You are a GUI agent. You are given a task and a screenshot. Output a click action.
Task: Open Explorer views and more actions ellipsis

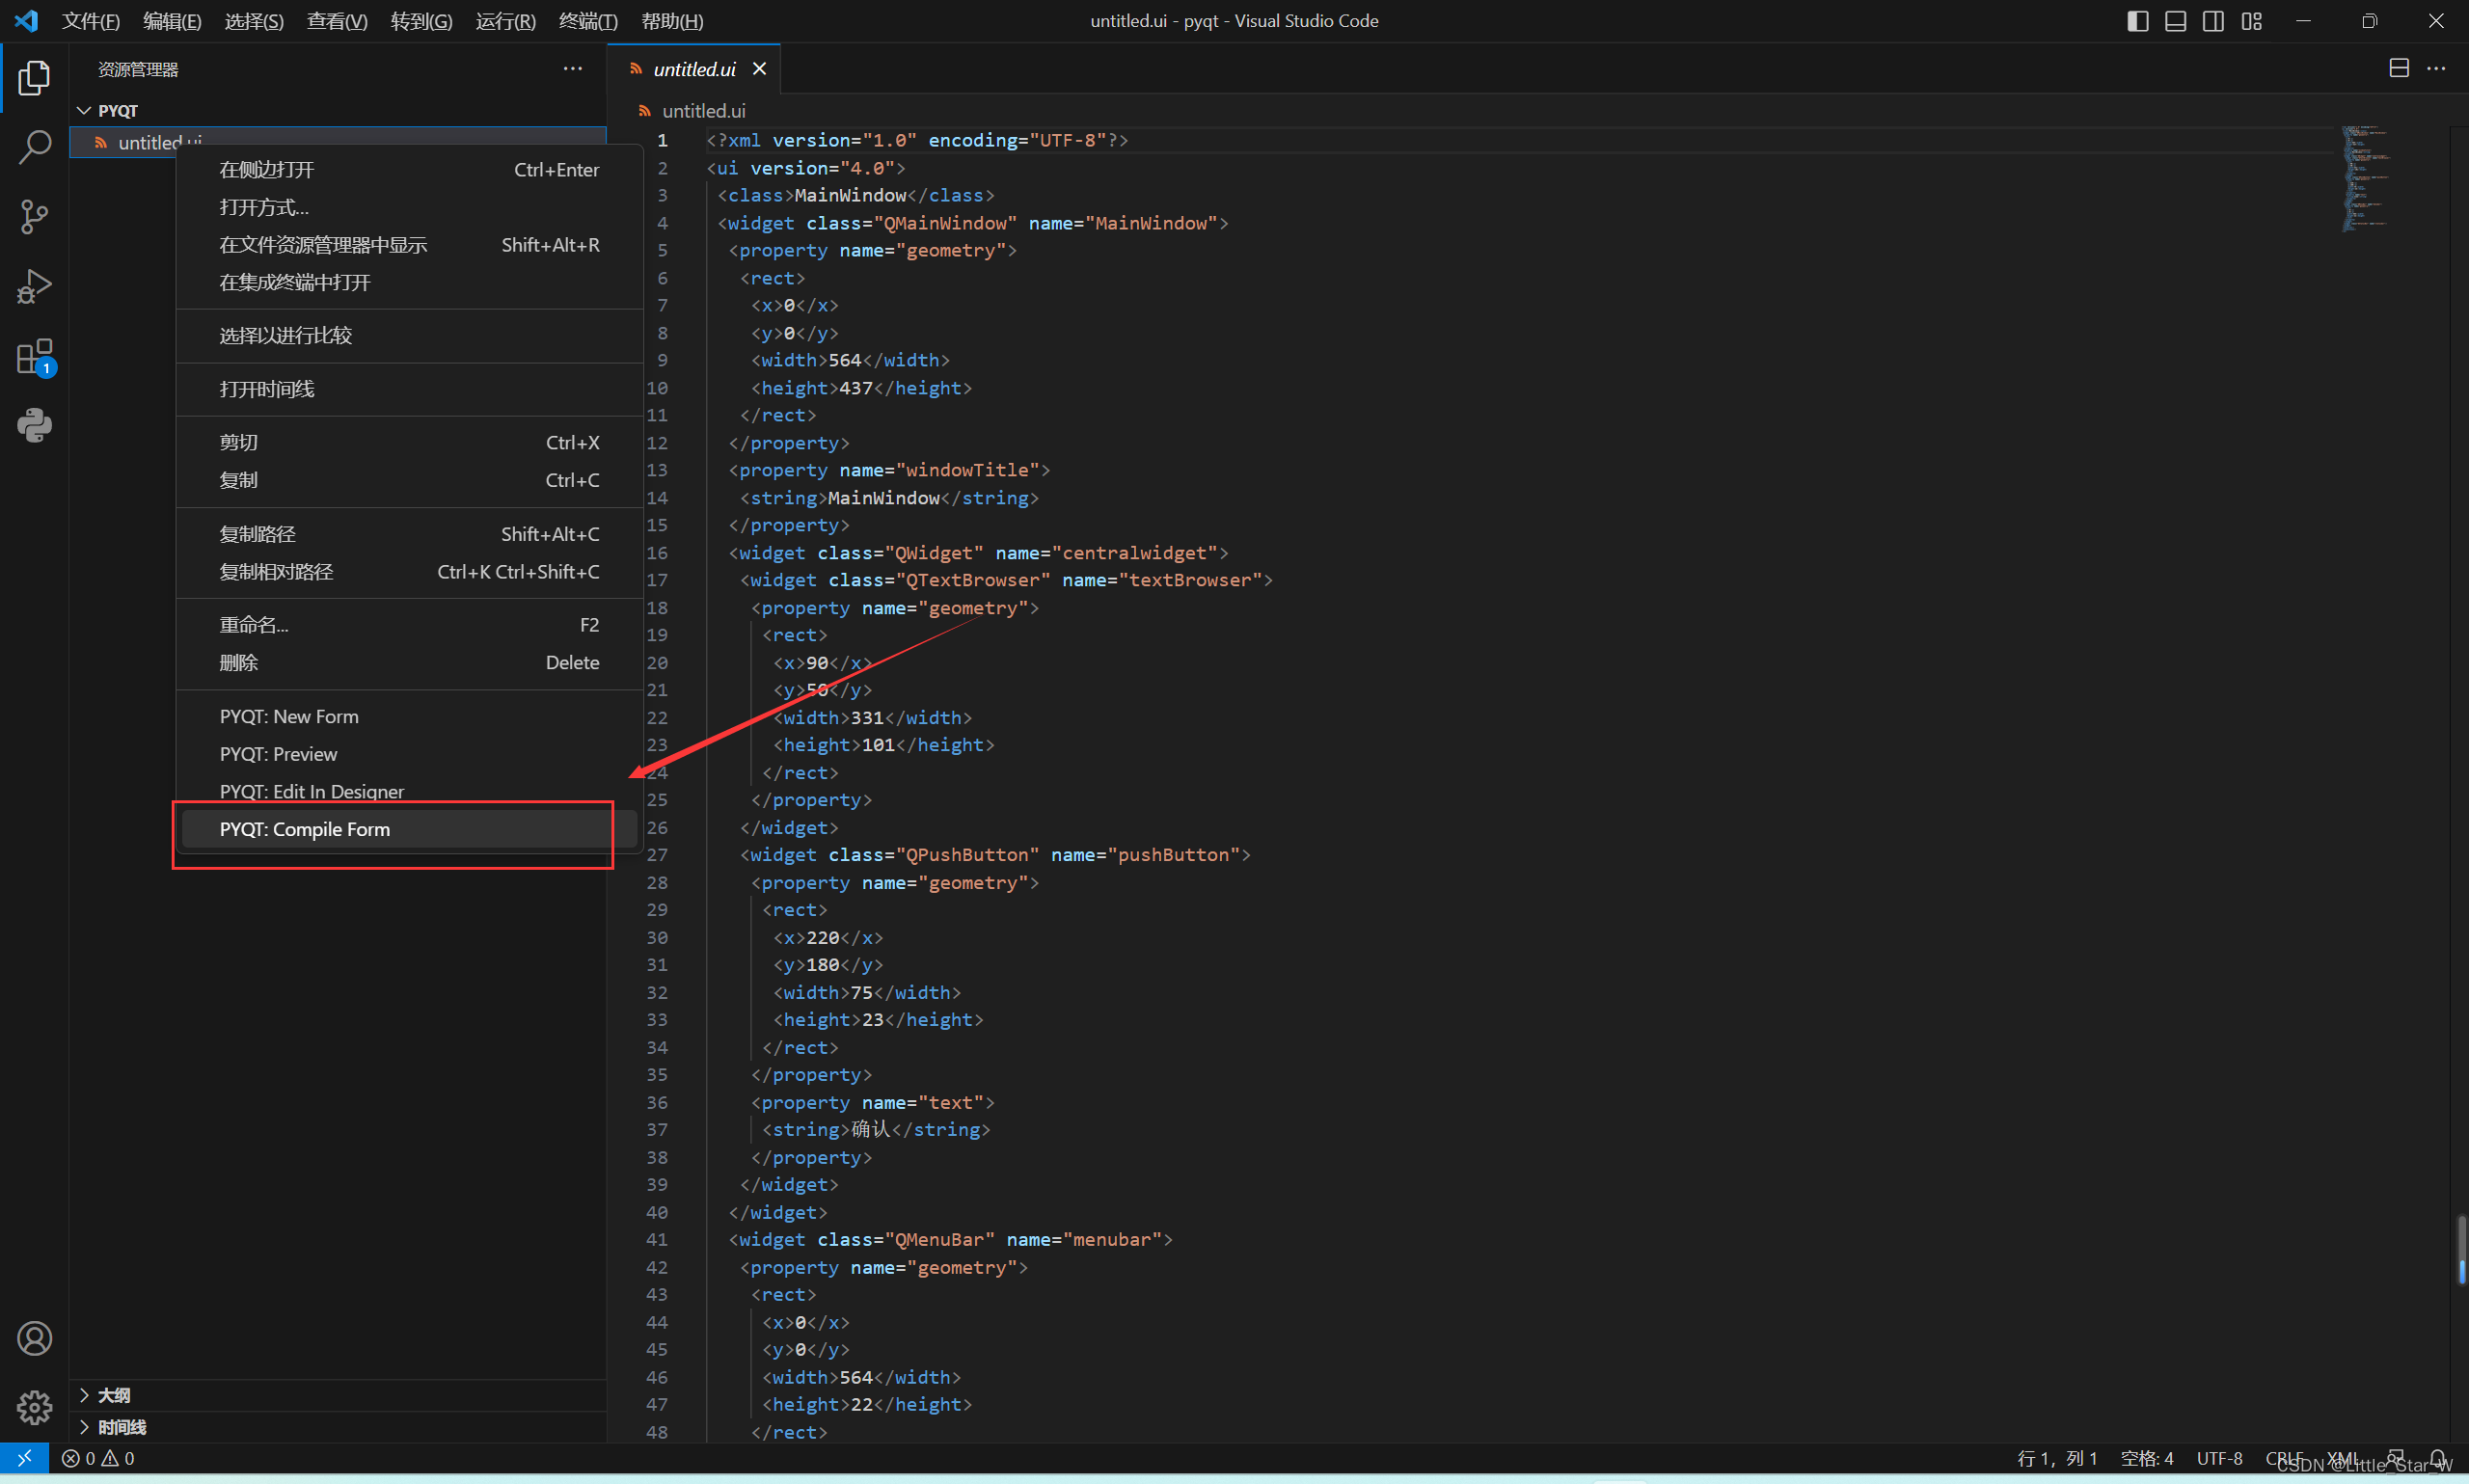coord(572,68)
